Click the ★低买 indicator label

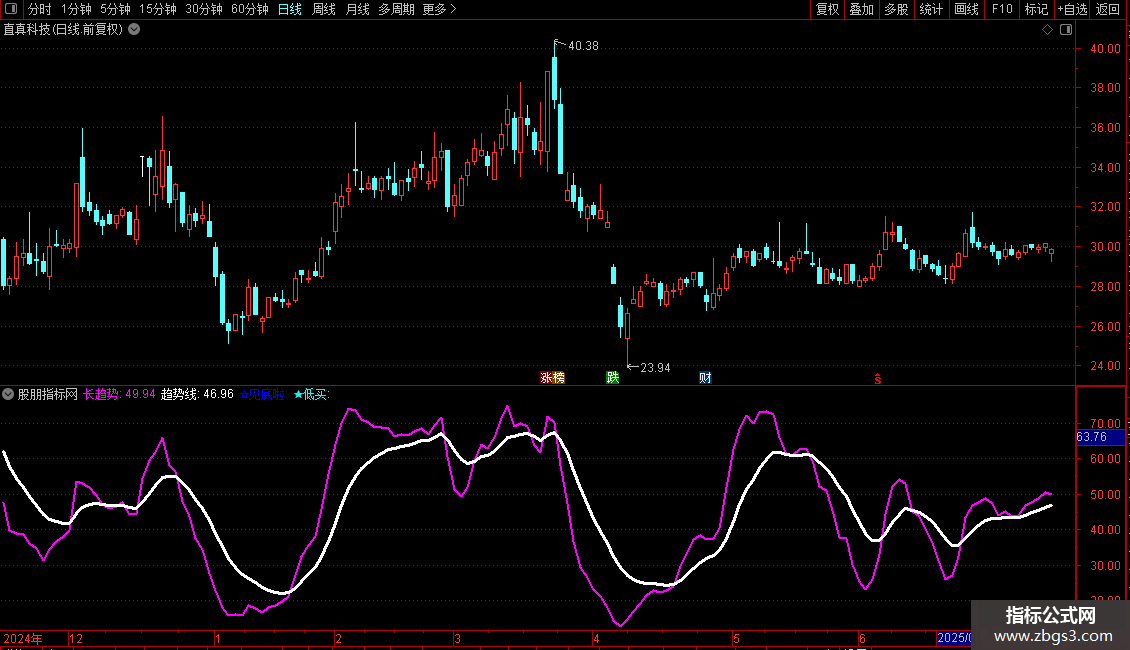click(311, 394)
